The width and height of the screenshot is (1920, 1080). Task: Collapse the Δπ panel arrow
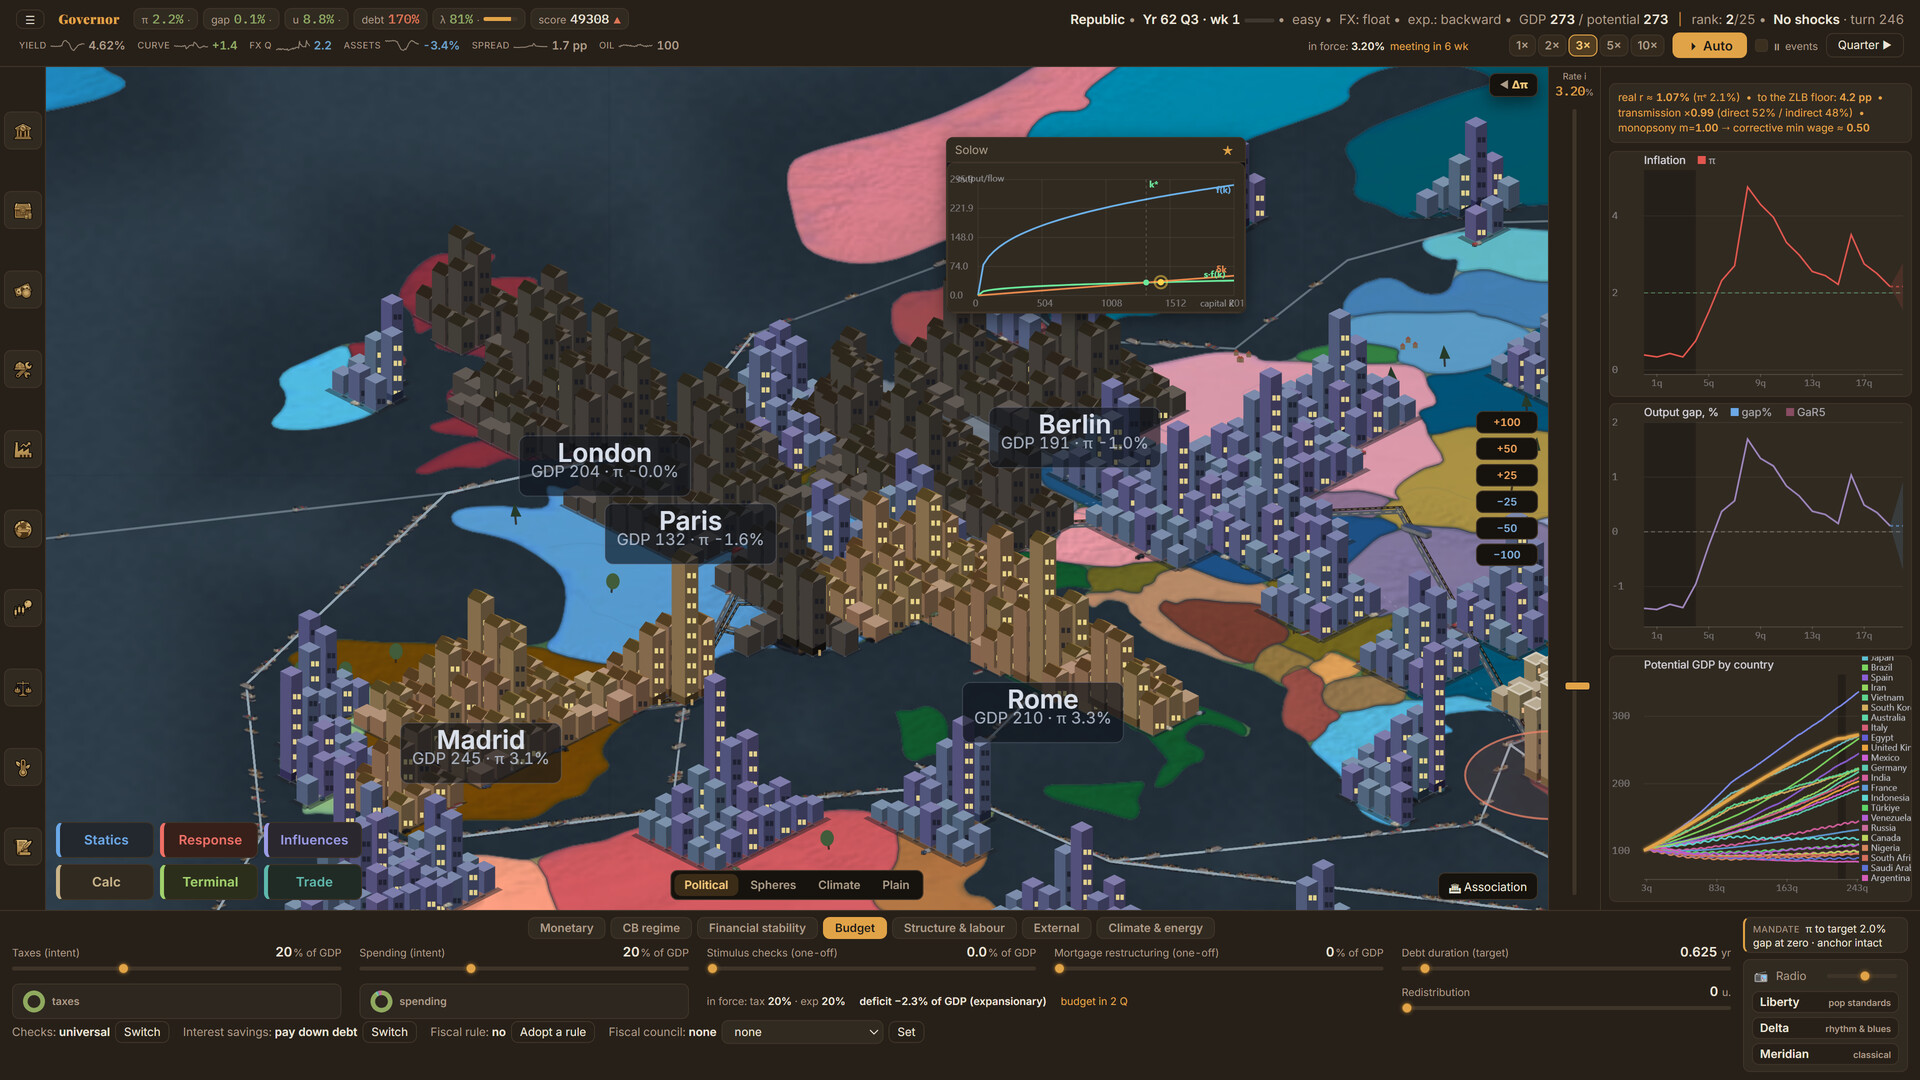click(x=1514, y=85)
